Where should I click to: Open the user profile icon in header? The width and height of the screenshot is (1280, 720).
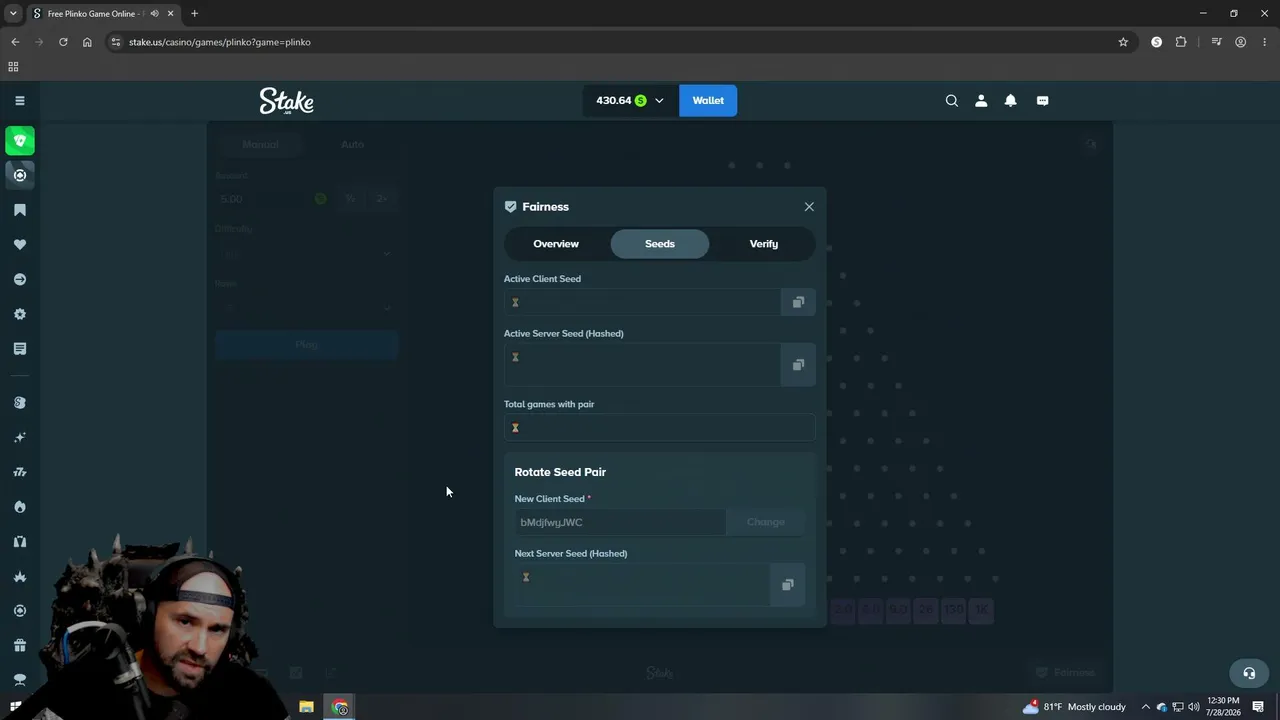coord(981,100)
